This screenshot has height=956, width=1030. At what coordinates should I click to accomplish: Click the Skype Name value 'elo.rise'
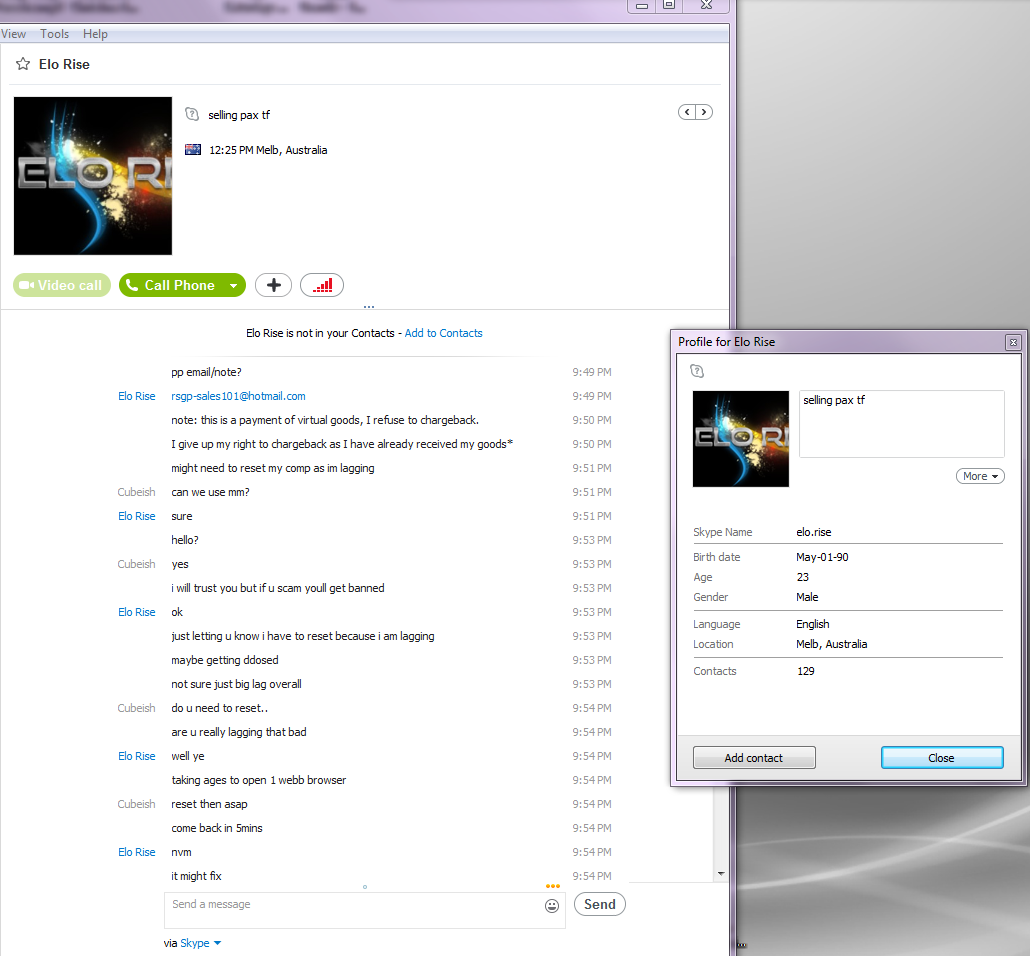[814, 532]
